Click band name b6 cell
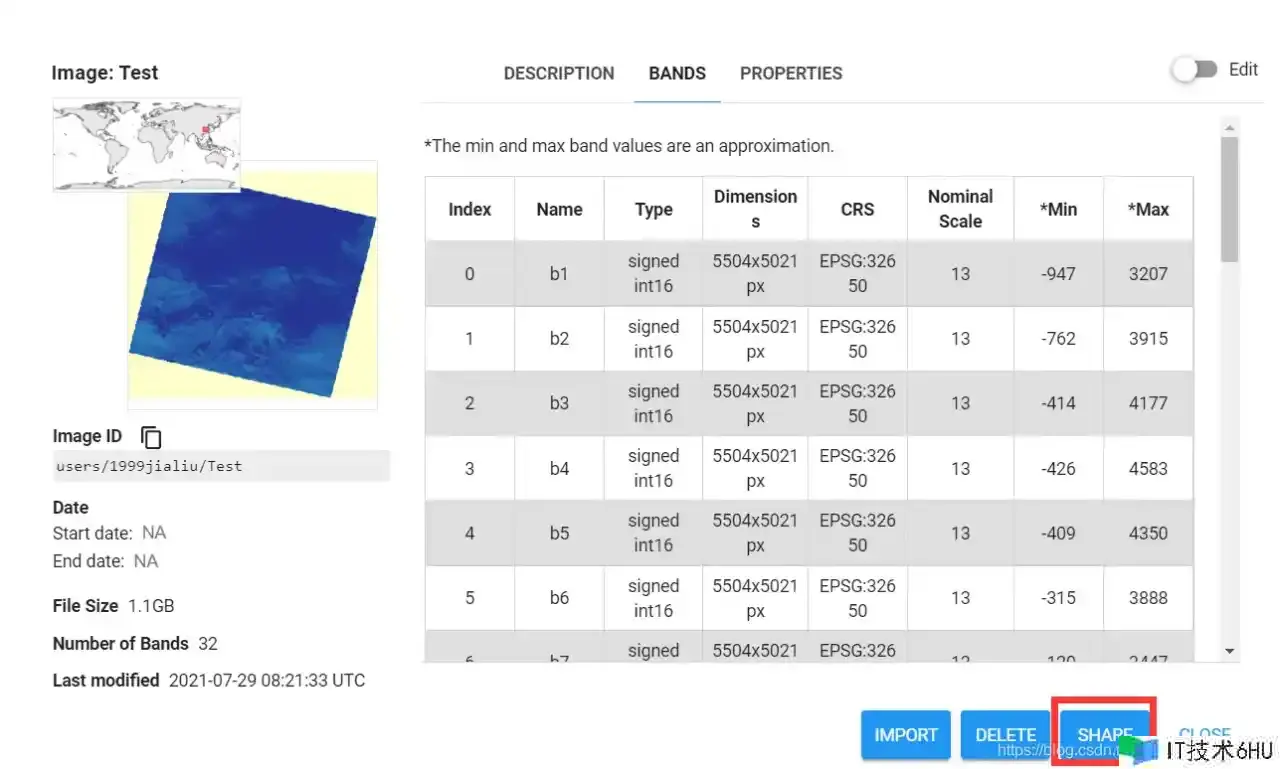 [559, 598]
